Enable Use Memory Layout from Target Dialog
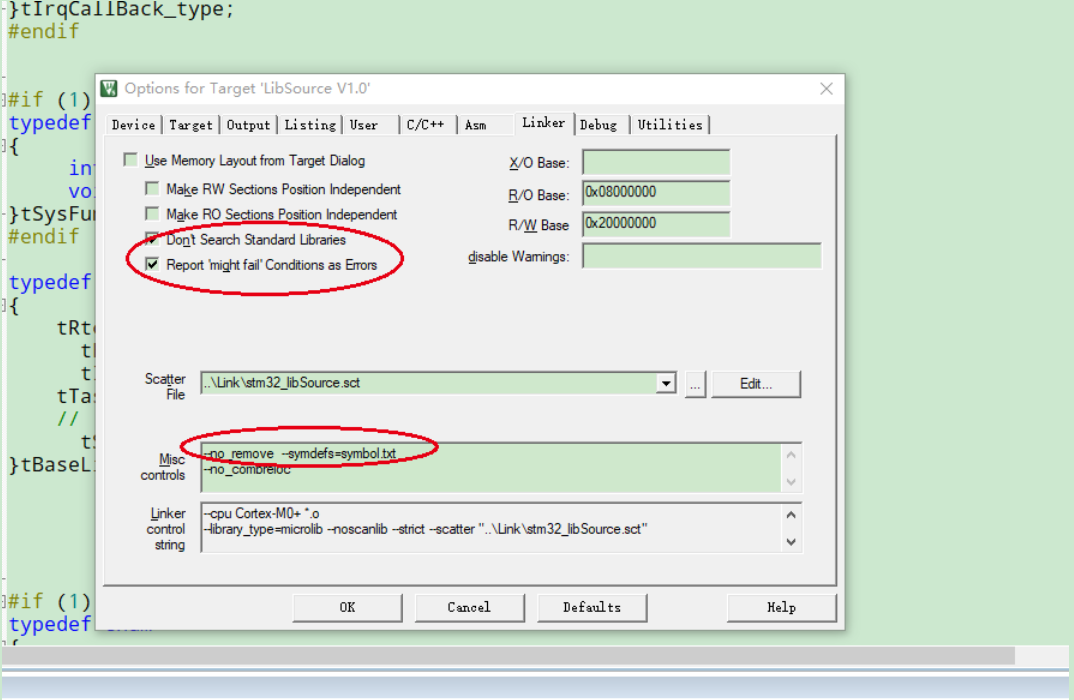The width and height of the screenshot is (1074, 700). click(130, 160)
